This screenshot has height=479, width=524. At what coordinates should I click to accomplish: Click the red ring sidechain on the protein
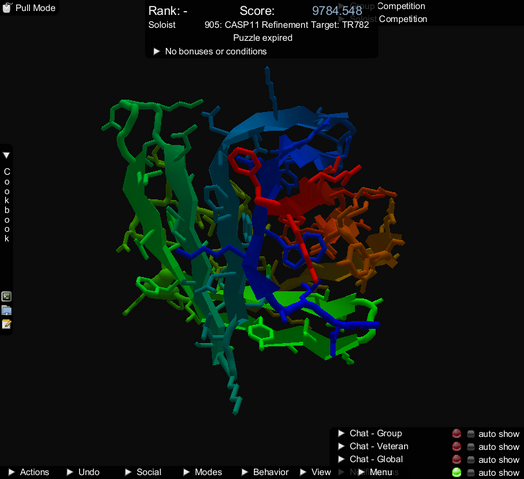[x=244, y=161]
